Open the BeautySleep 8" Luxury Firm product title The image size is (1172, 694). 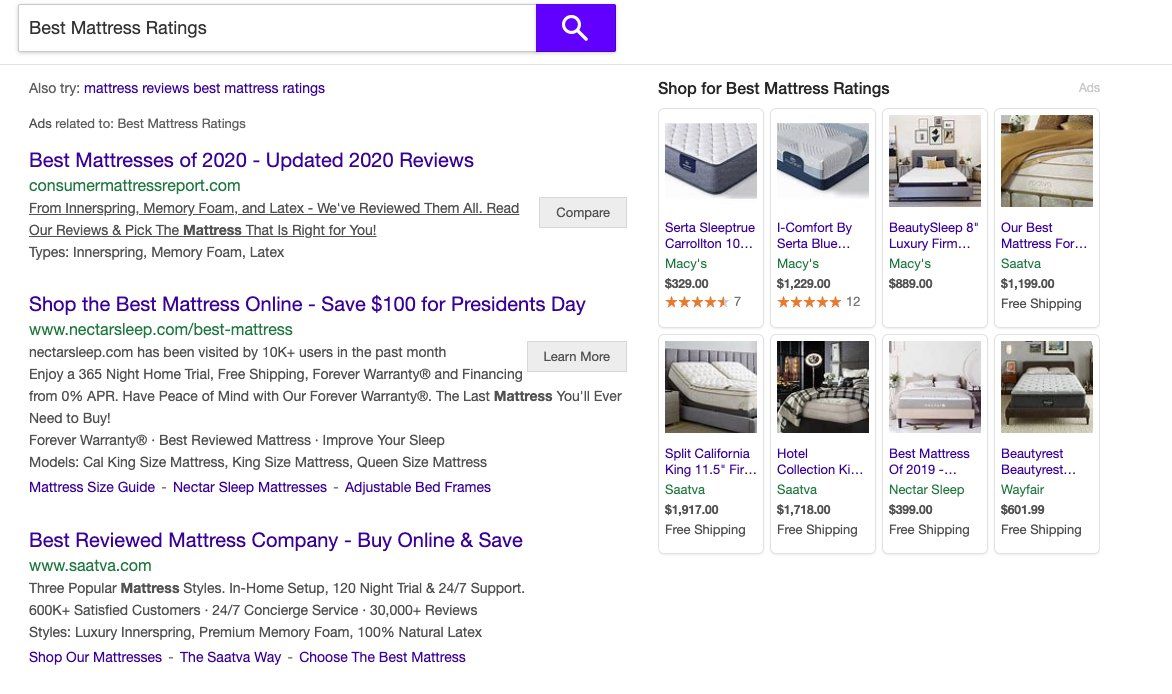click(x=934, y=236)
